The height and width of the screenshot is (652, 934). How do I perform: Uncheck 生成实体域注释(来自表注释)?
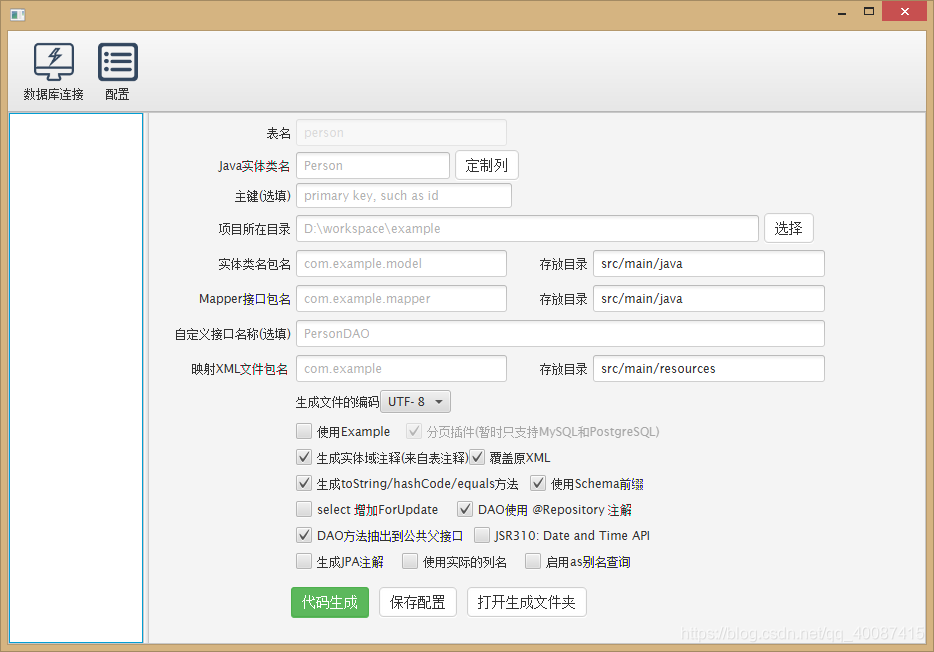click(x=304, y=457)
